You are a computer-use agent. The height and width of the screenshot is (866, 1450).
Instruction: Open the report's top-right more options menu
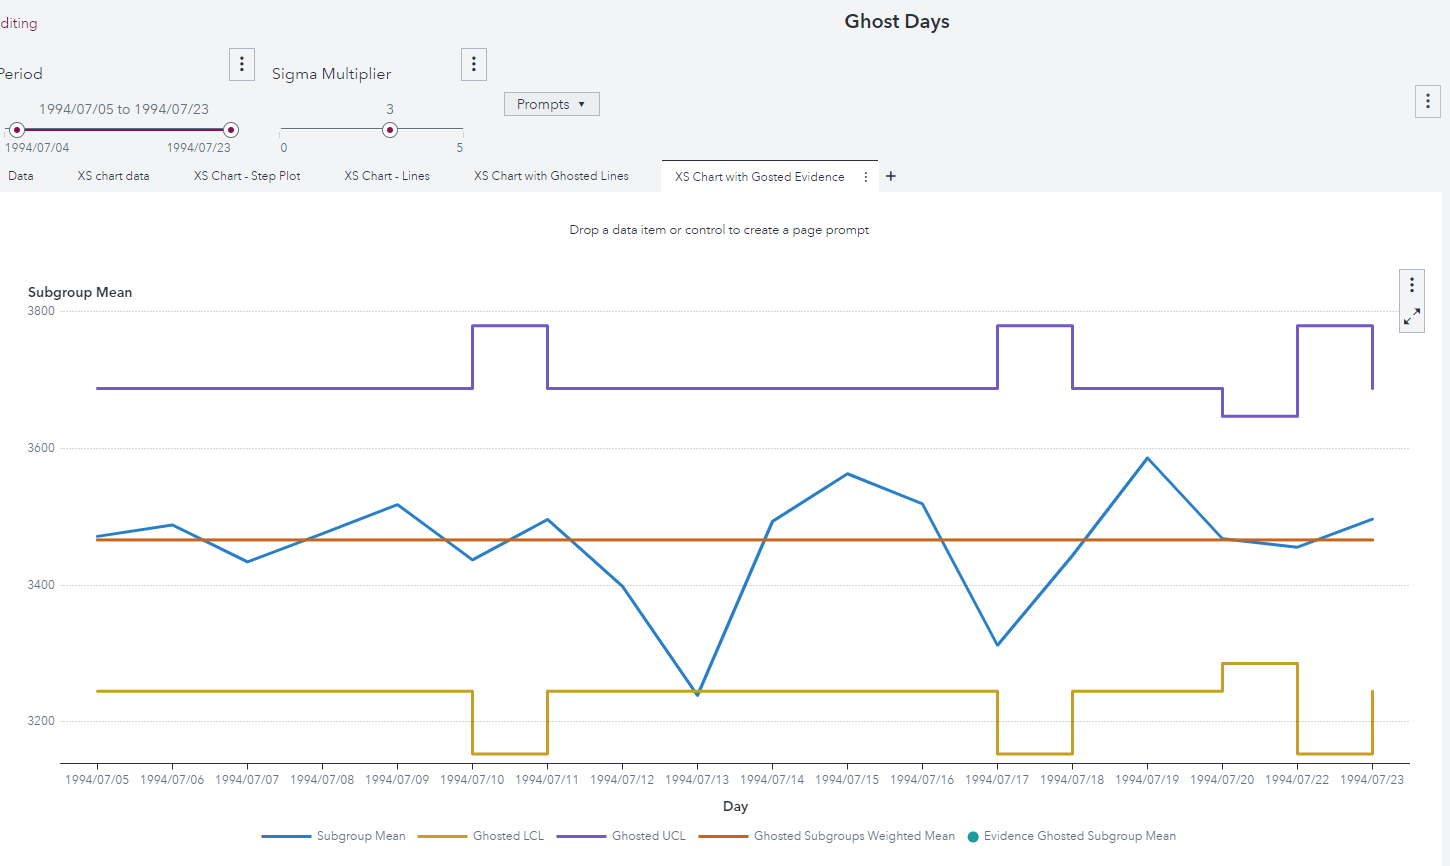(x=1427, y=101)
